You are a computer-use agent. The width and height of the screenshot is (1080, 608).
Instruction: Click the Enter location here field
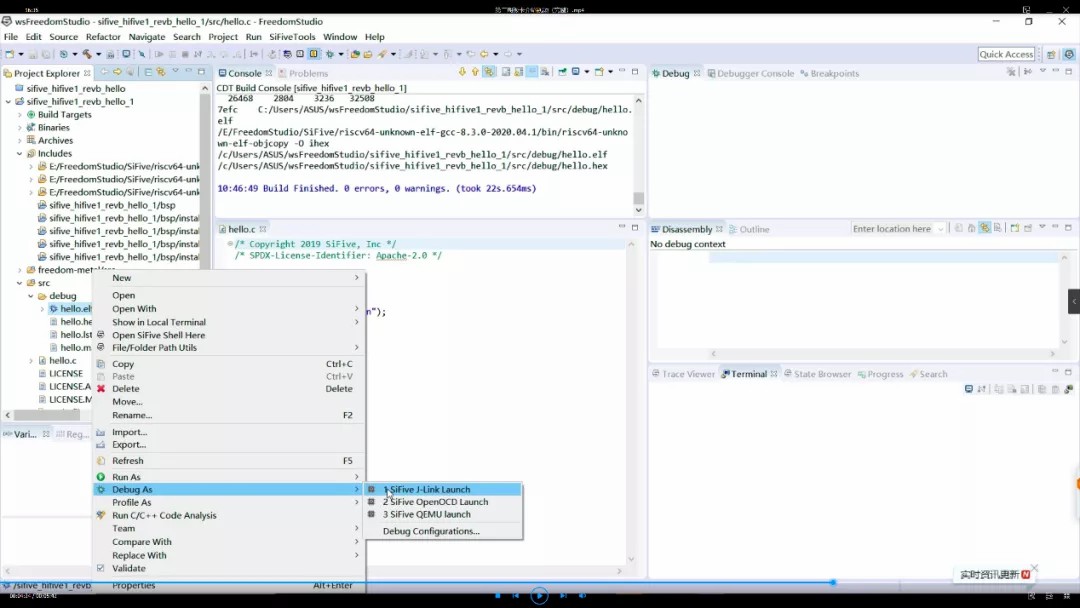coord(891,229)
